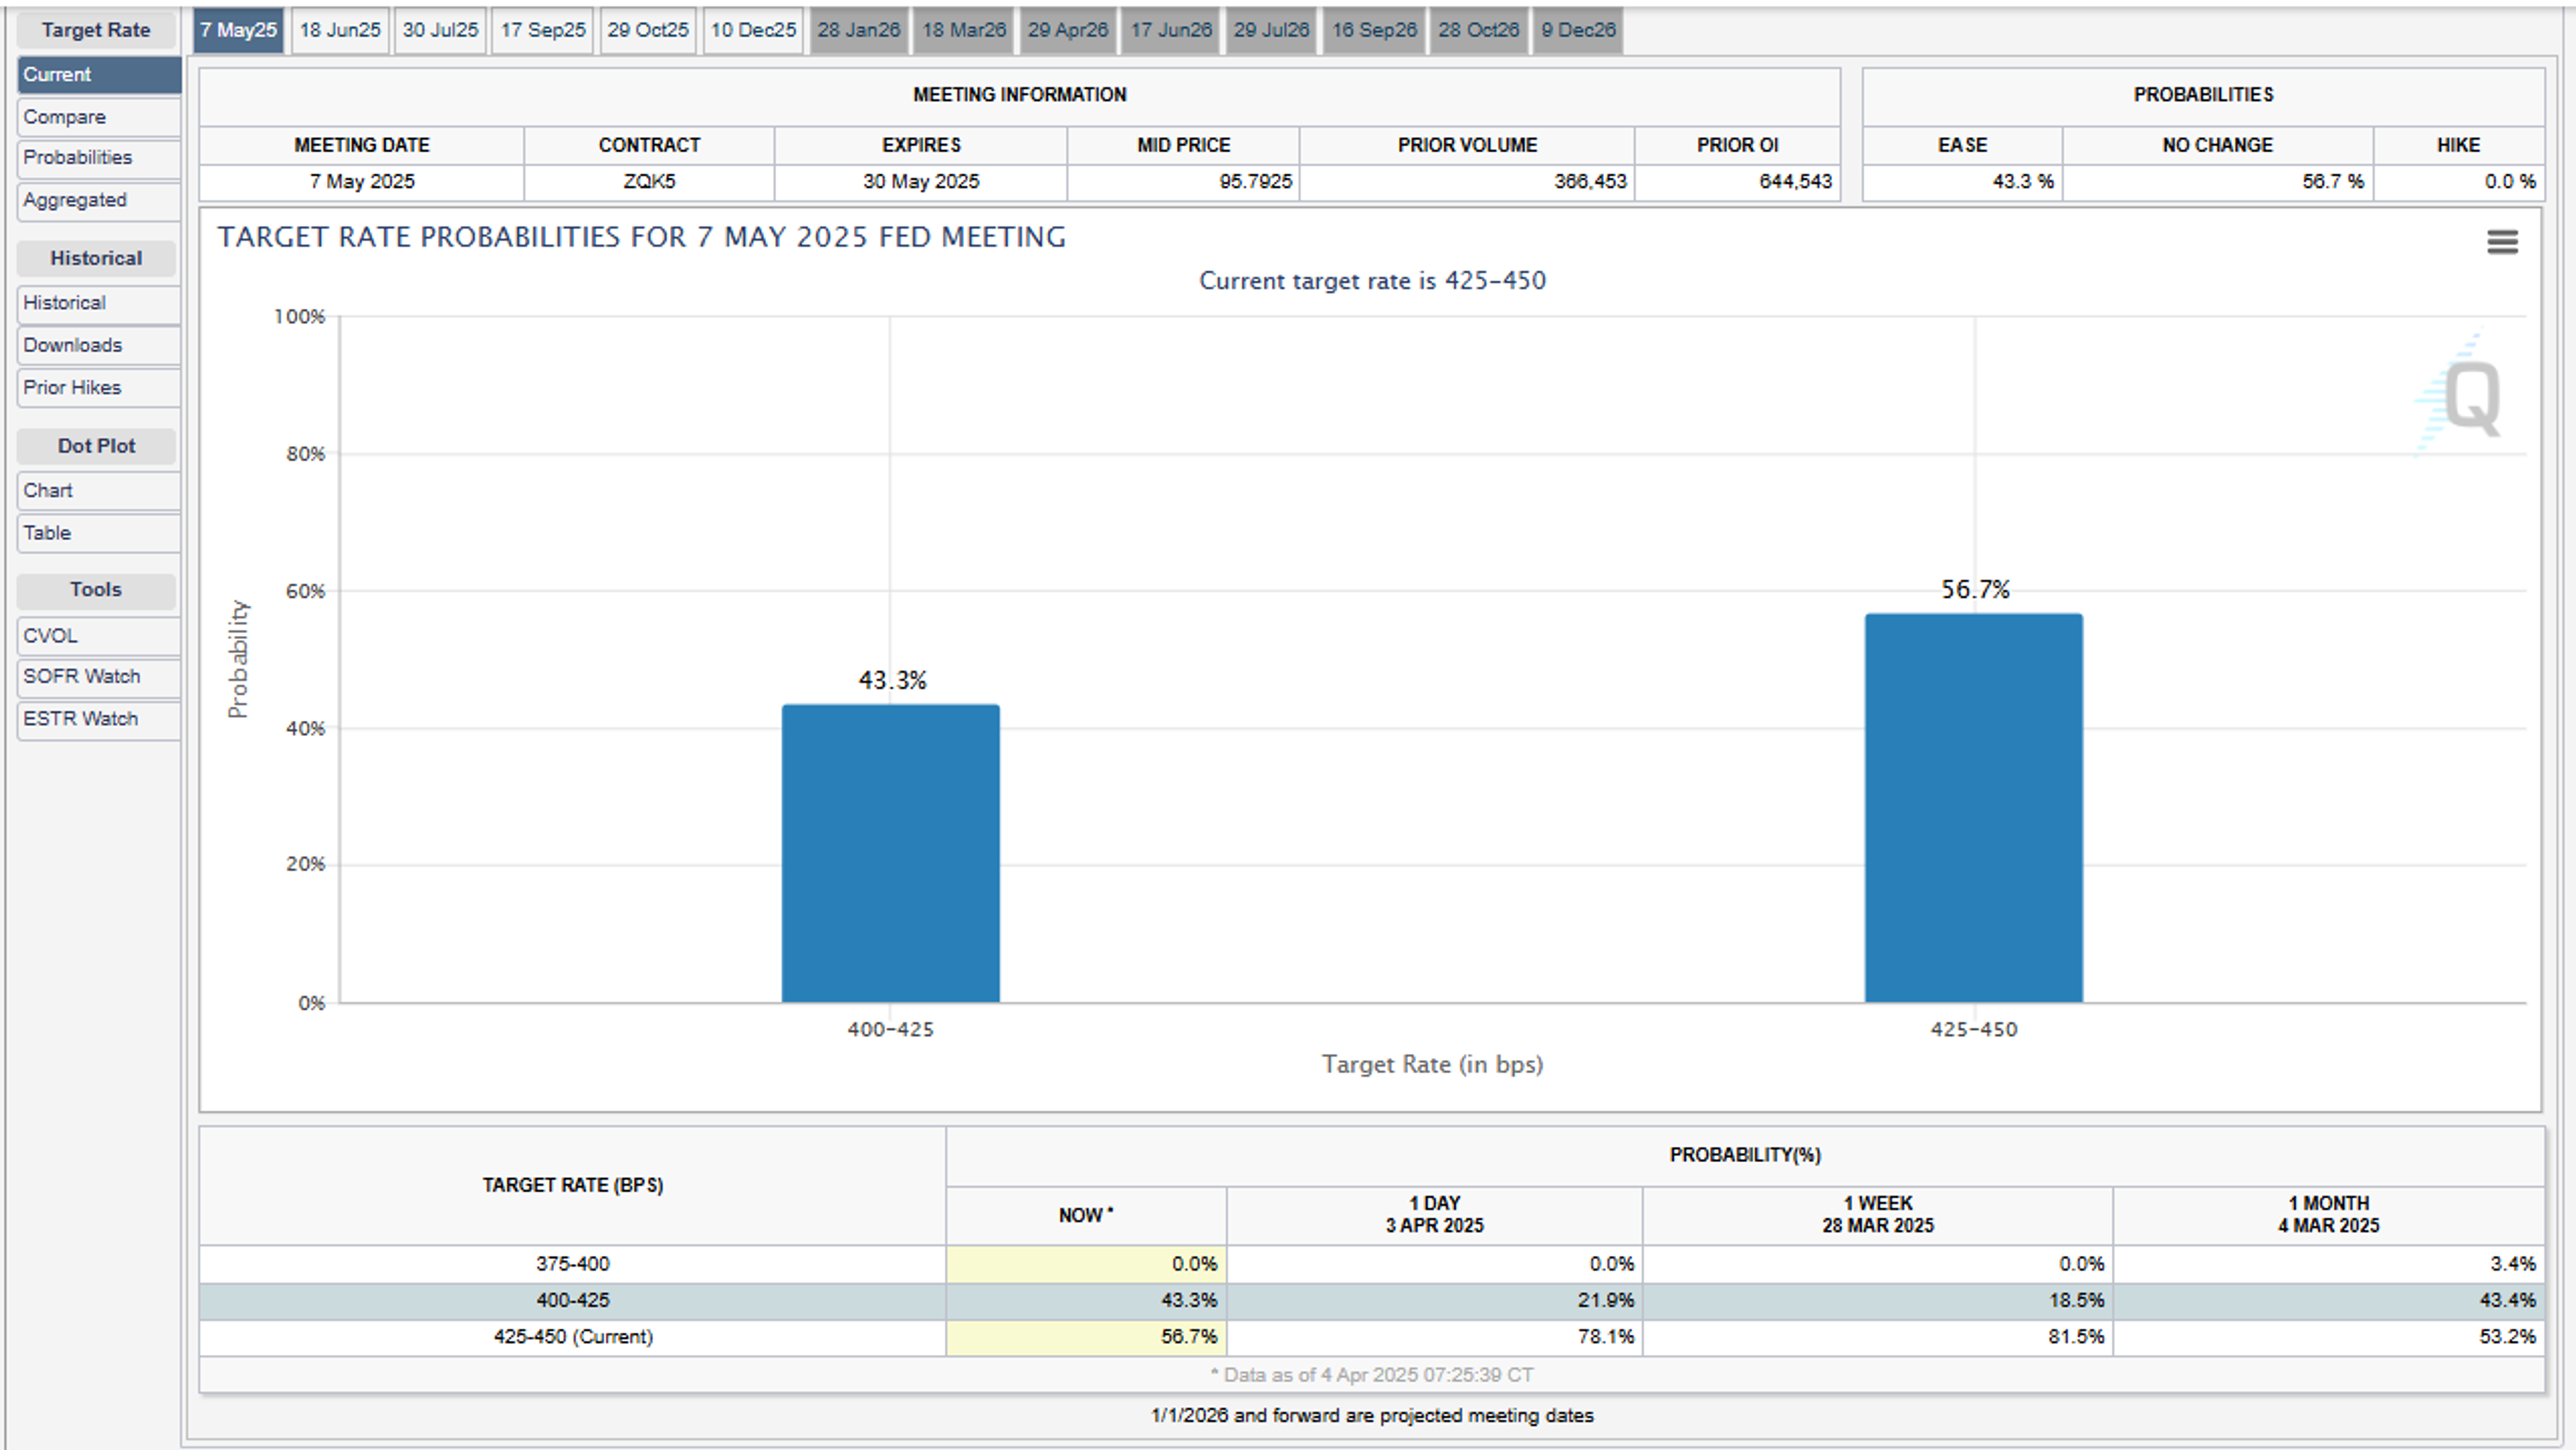Switch to the 30 Jul25 meeting tab
Screen dimensions: 2576x1450
coord(440,30)
